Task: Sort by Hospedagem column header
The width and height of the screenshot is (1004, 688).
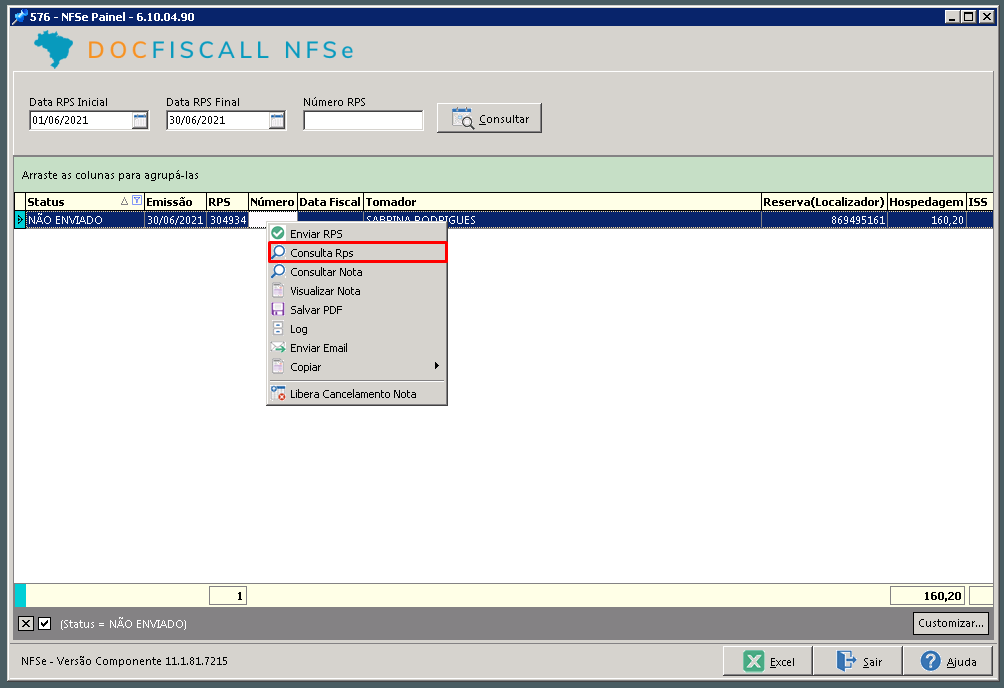Action: [x=927, y=202]
